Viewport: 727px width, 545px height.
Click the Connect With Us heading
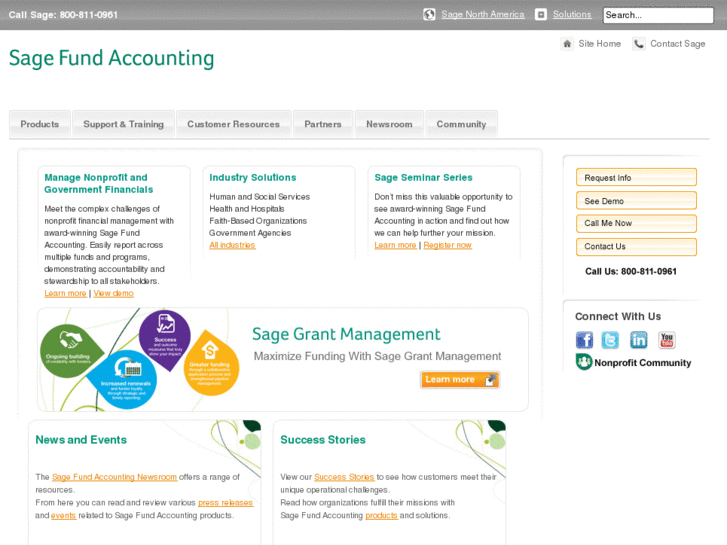click(618, 316)
